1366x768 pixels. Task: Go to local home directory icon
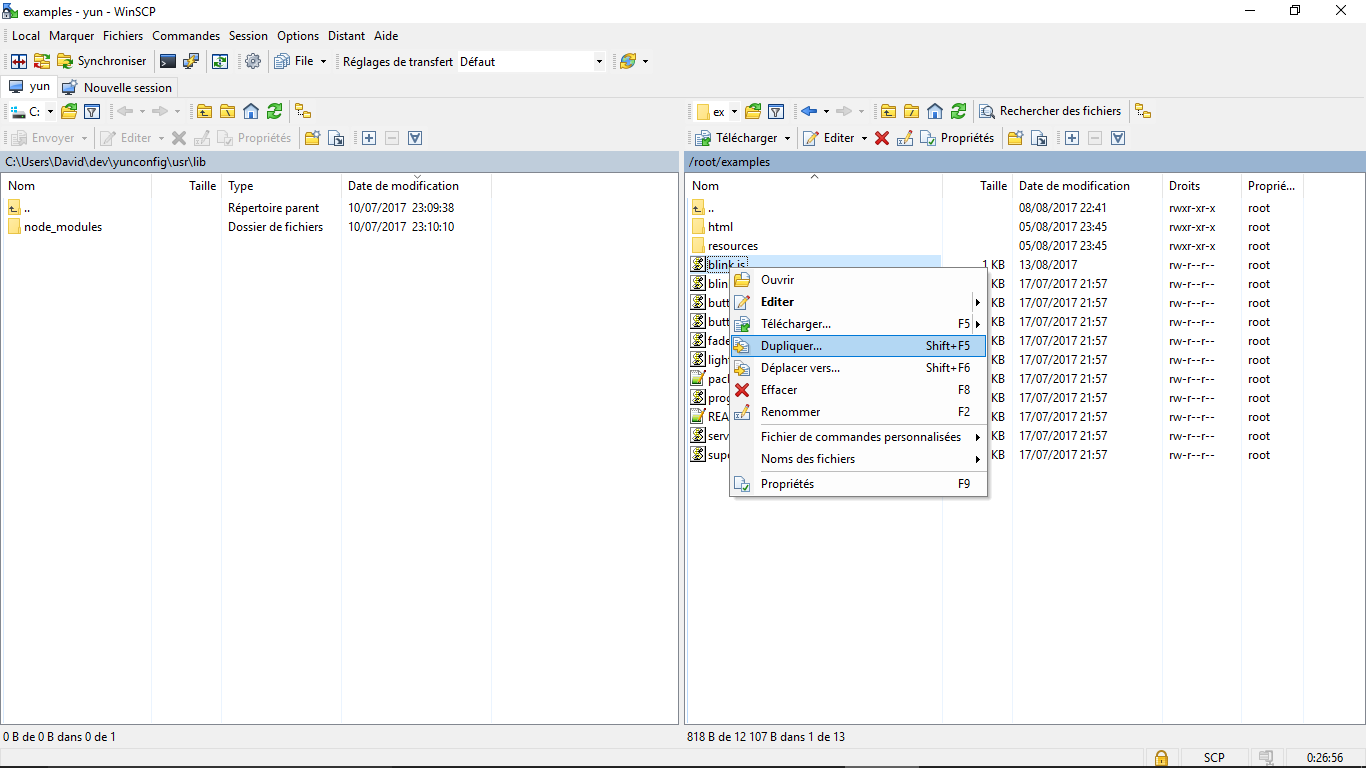pos(251,111)
